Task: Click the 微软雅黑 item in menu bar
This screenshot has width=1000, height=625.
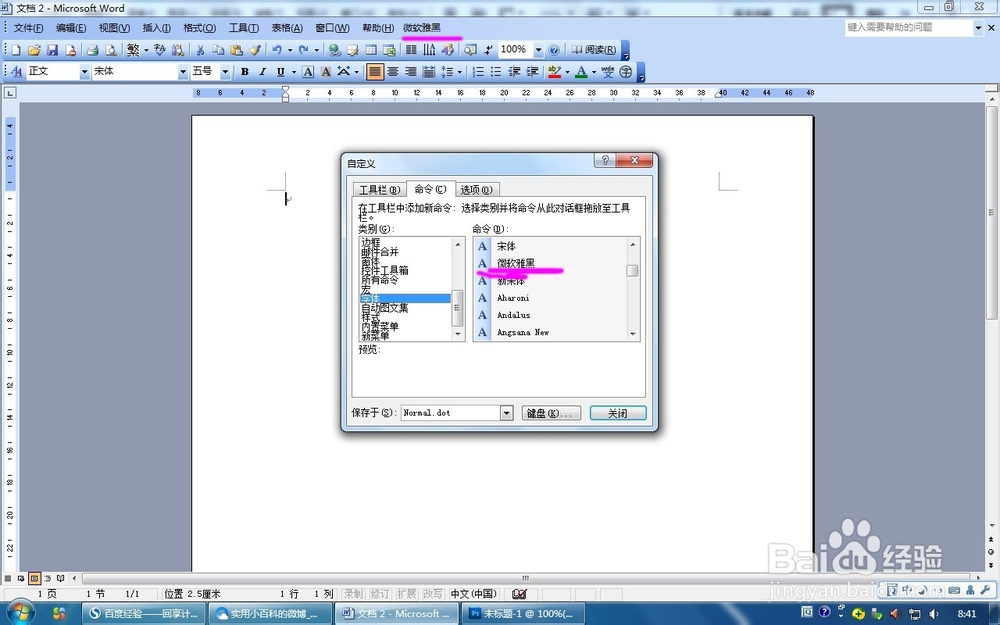Action: pyautogui.click(x=422, y=28)
